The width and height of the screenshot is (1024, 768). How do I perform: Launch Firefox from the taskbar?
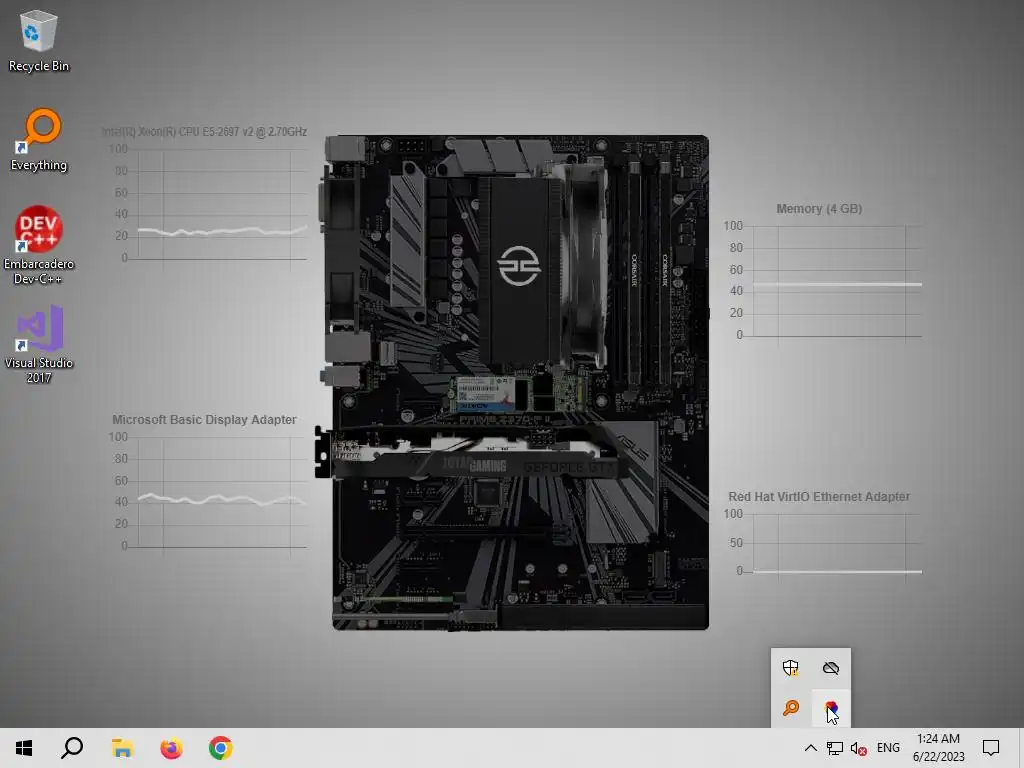(x=172, y=748)
